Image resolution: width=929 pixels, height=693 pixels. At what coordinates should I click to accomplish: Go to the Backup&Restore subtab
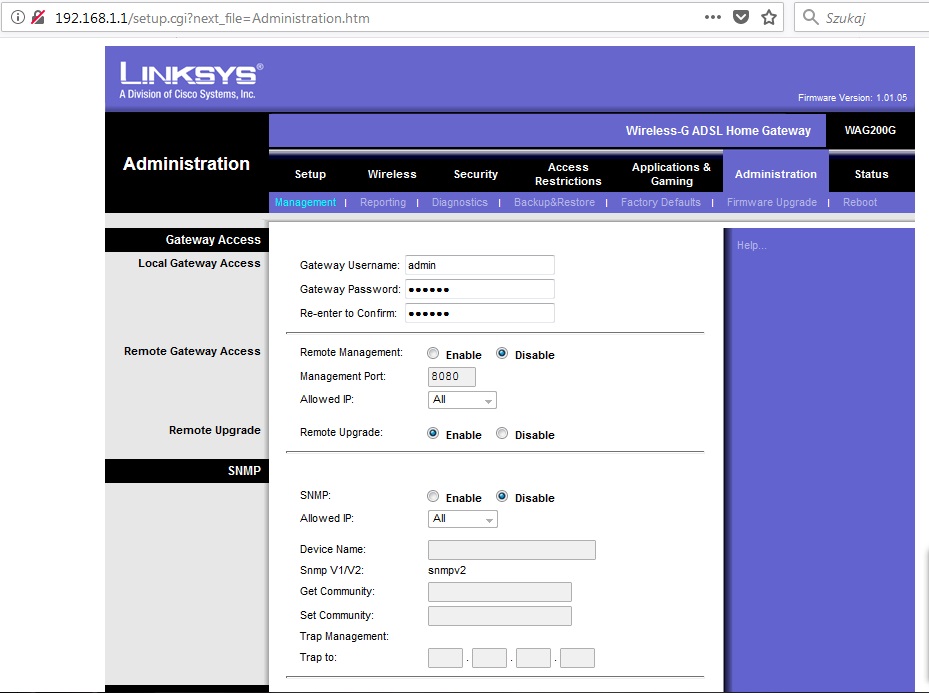click(555, 203)
